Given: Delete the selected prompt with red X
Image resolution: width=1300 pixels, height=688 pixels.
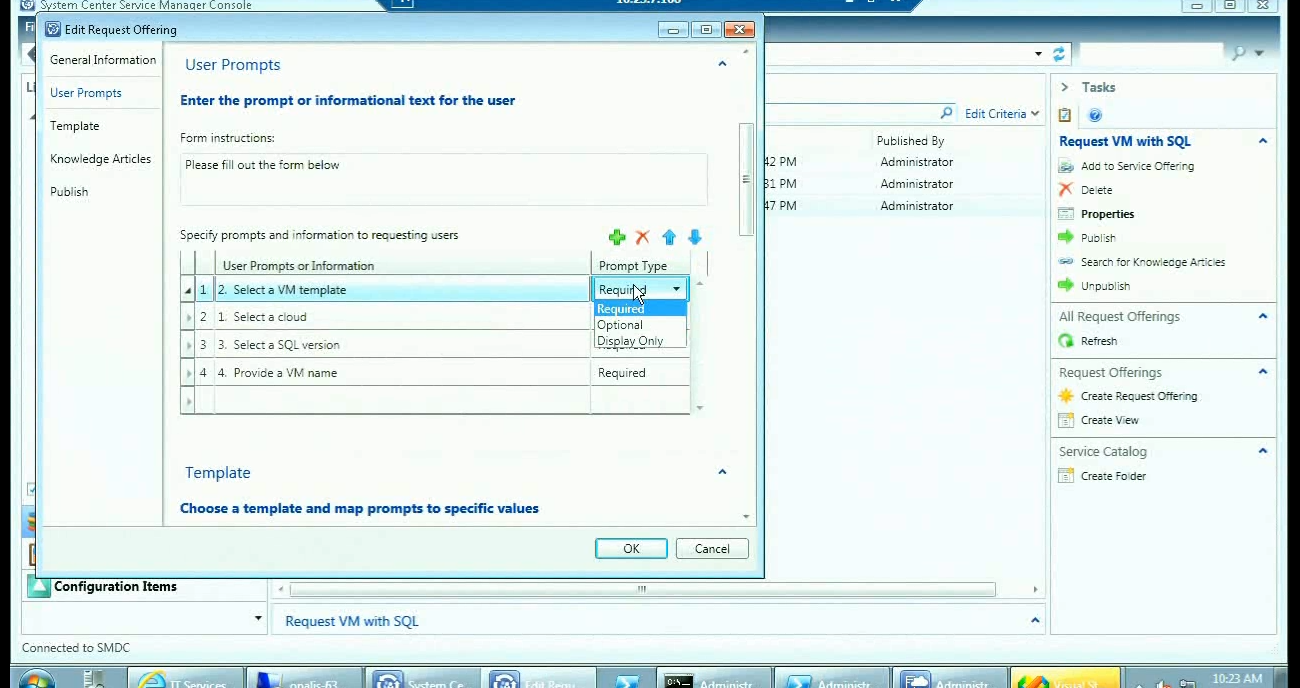Looking at the screenshot, I should point(643,237).
